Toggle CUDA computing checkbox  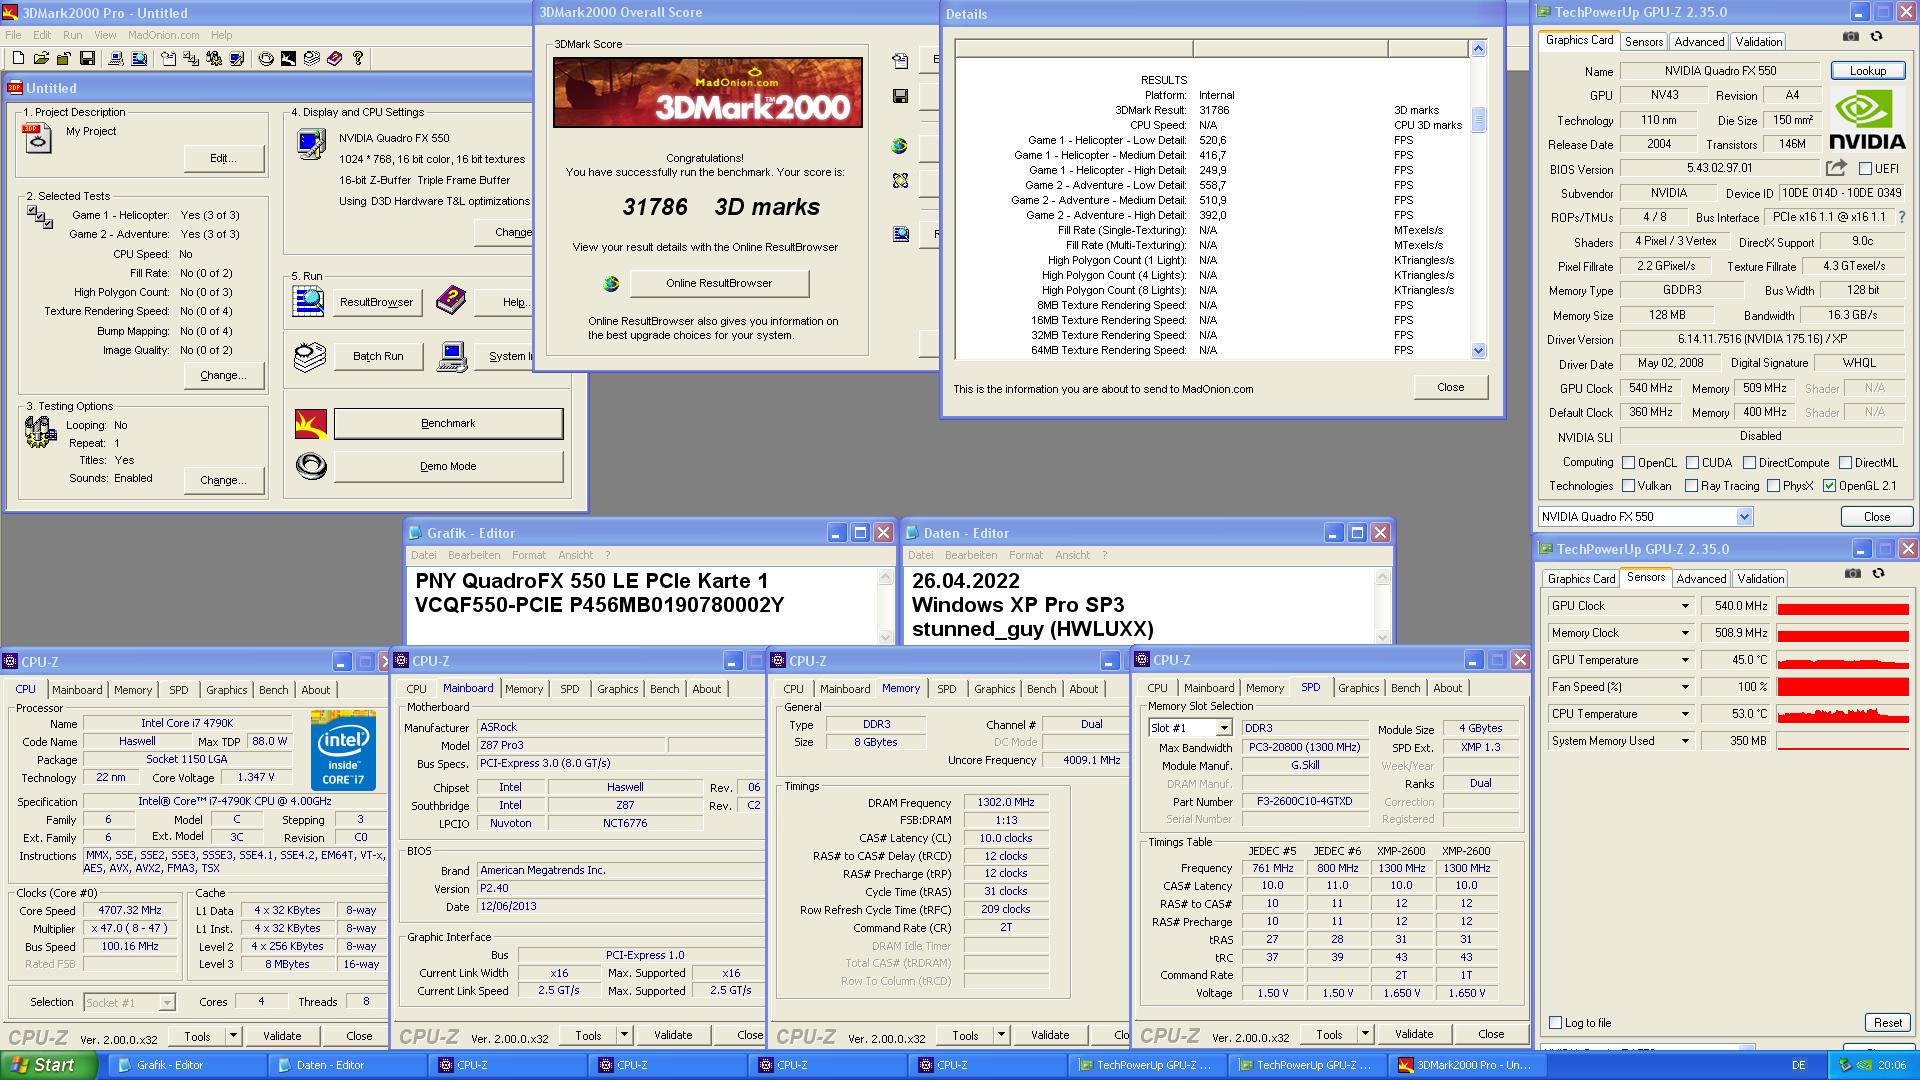(1692, 463)
